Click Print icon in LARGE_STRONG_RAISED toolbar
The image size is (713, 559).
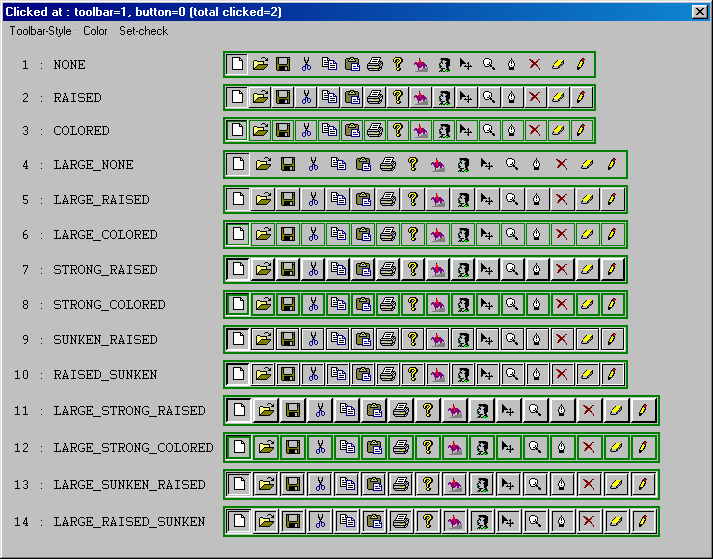click(401, 410)
